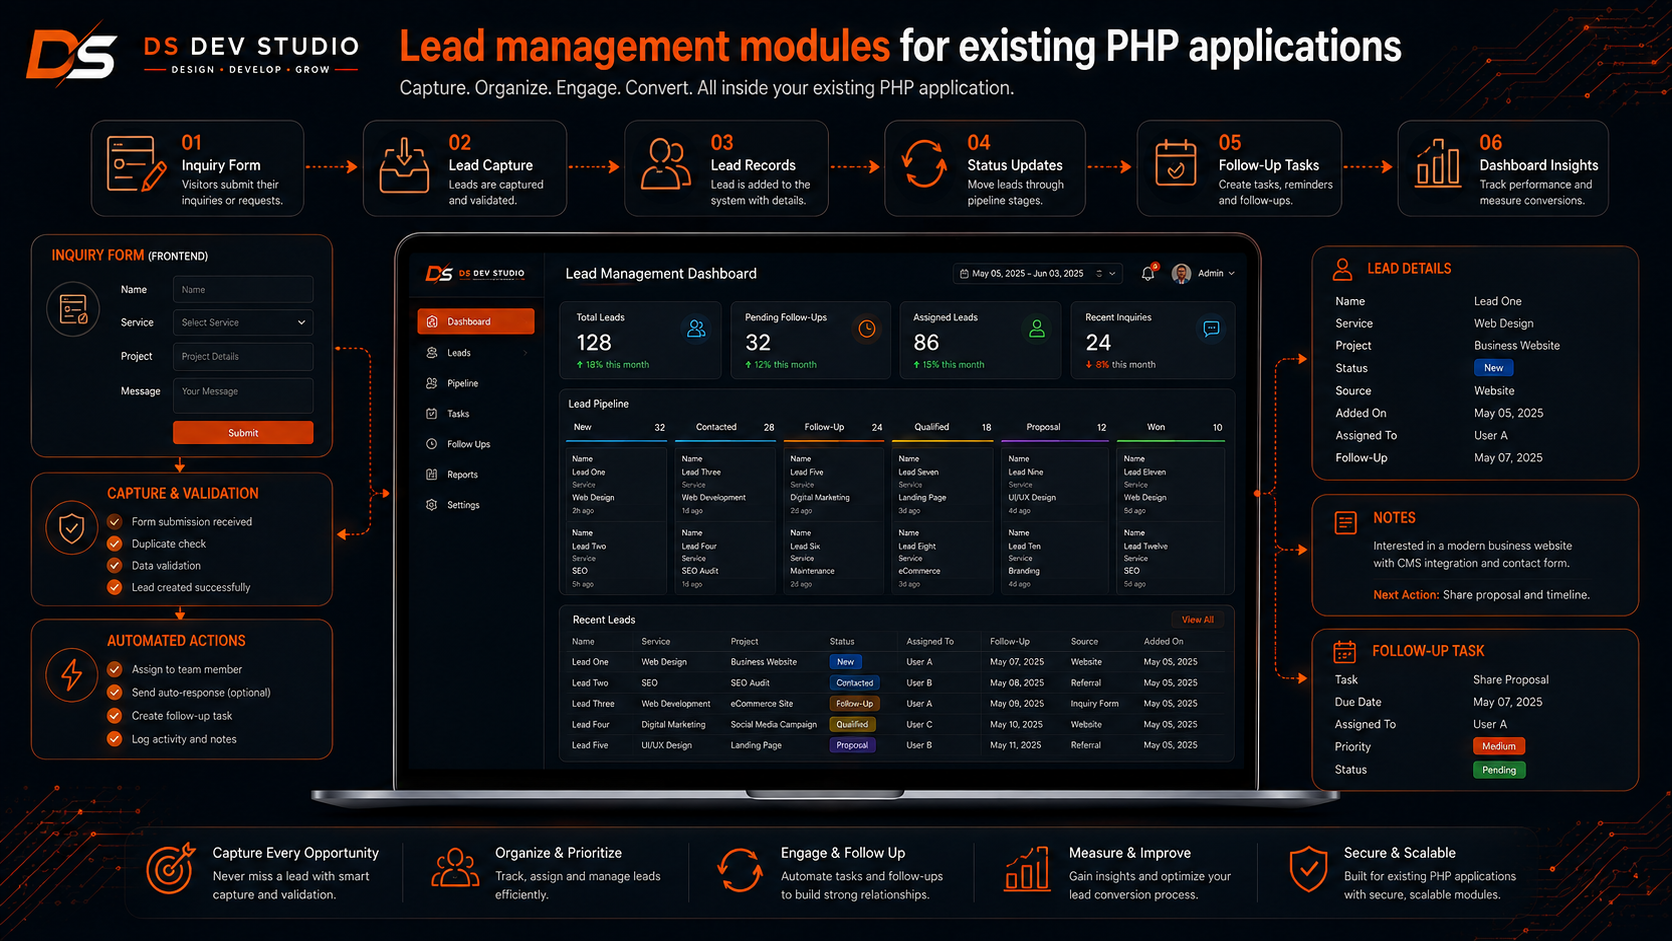Click the Lead Details person icon
This screenshot has width=1672, height=941.
pos(1343,269)
